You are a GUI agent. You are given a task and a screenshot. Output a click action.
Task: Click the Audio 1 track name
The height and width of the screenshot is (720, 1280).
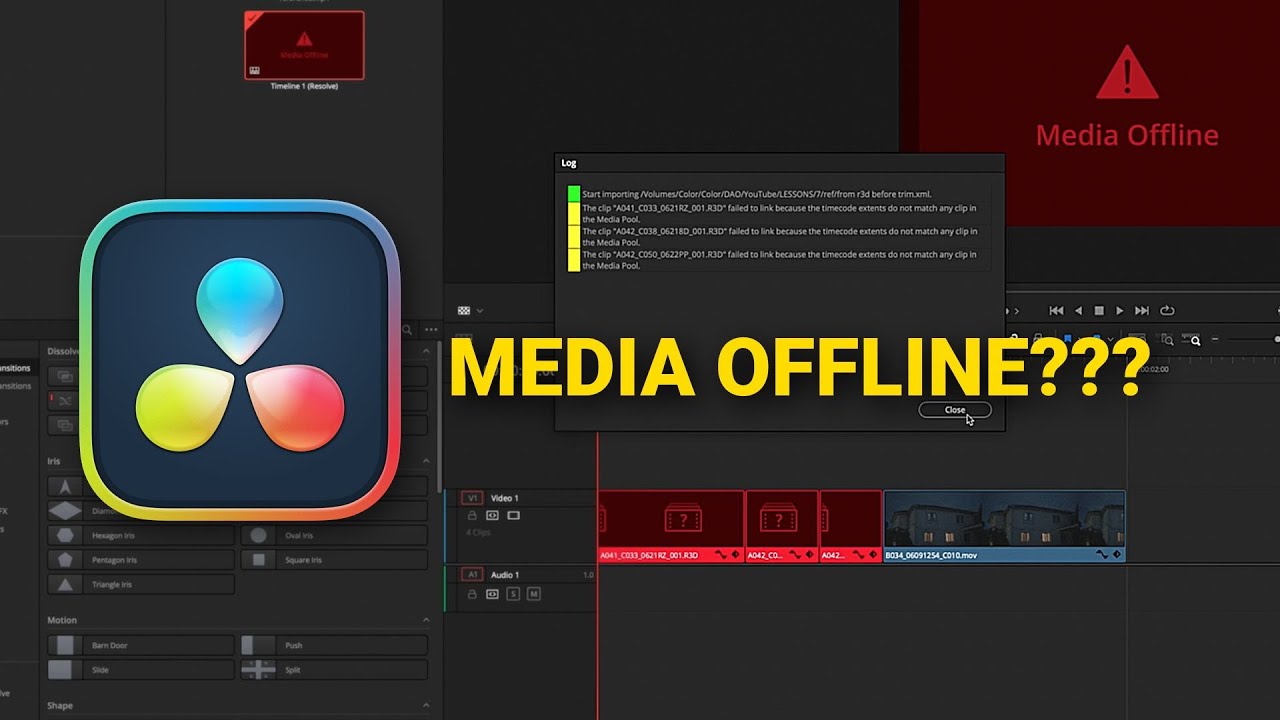(504, 575)
